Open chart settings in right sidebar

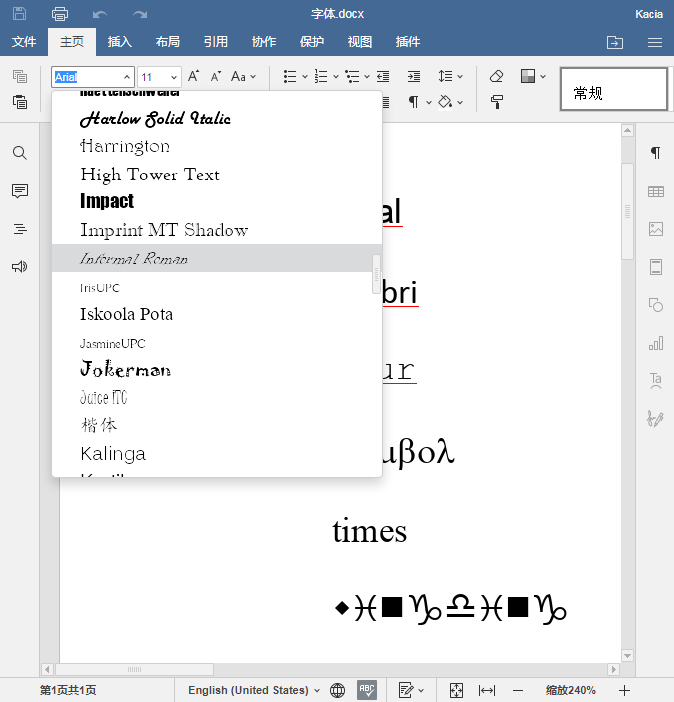click(x=656, y=343)
